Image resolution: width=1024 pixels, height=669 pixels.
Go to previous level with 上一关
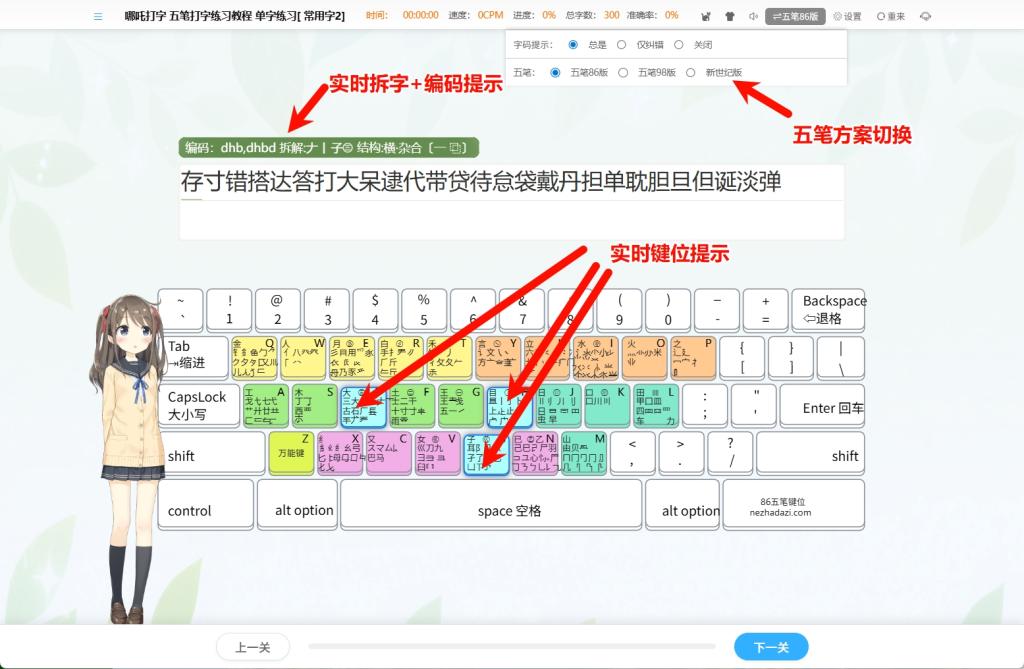click(252, 647)
